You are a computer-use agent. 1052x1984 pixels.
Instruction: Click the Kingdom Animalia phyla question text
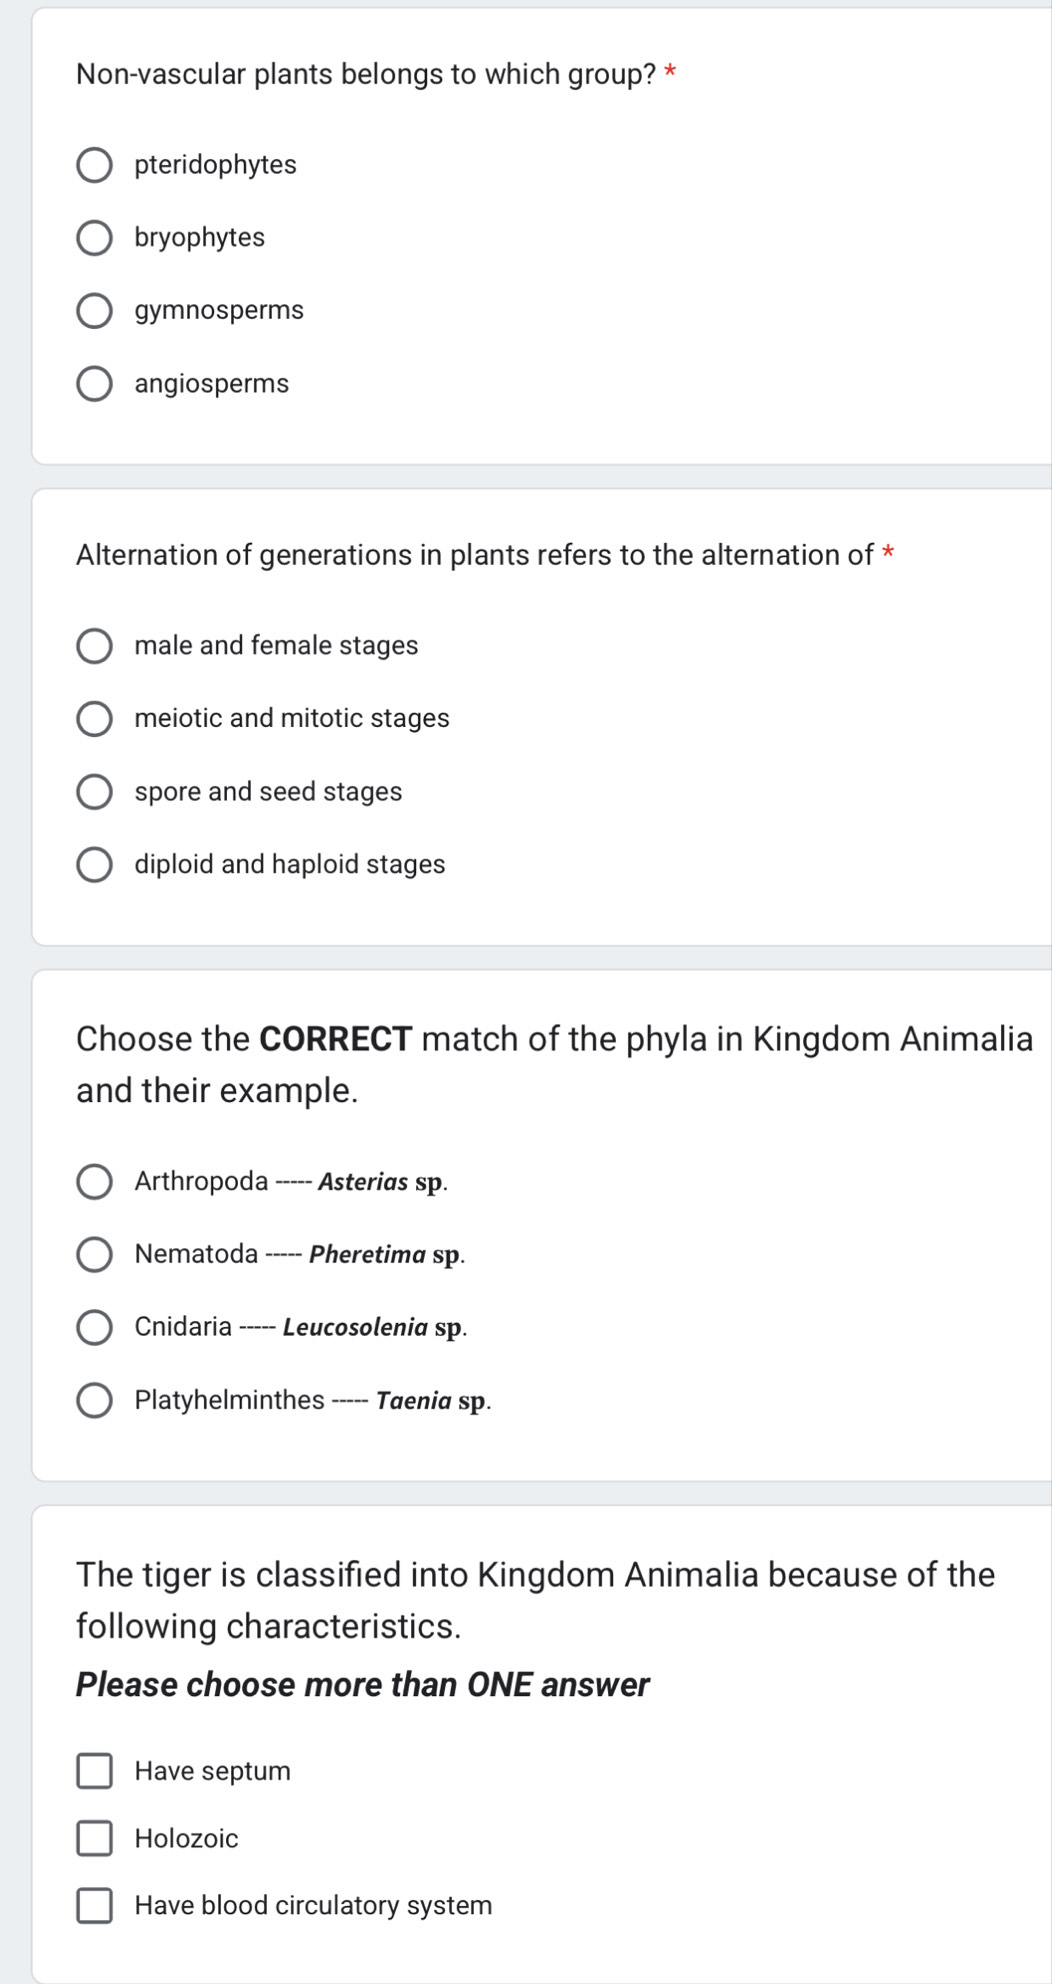pyautogui.click(x=554, y=1064)
